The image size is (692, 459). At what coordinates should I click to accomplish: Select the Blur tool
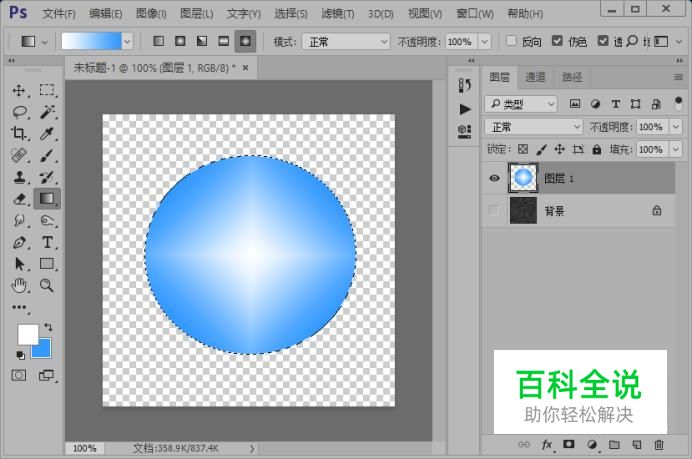(x=19, y=220)
